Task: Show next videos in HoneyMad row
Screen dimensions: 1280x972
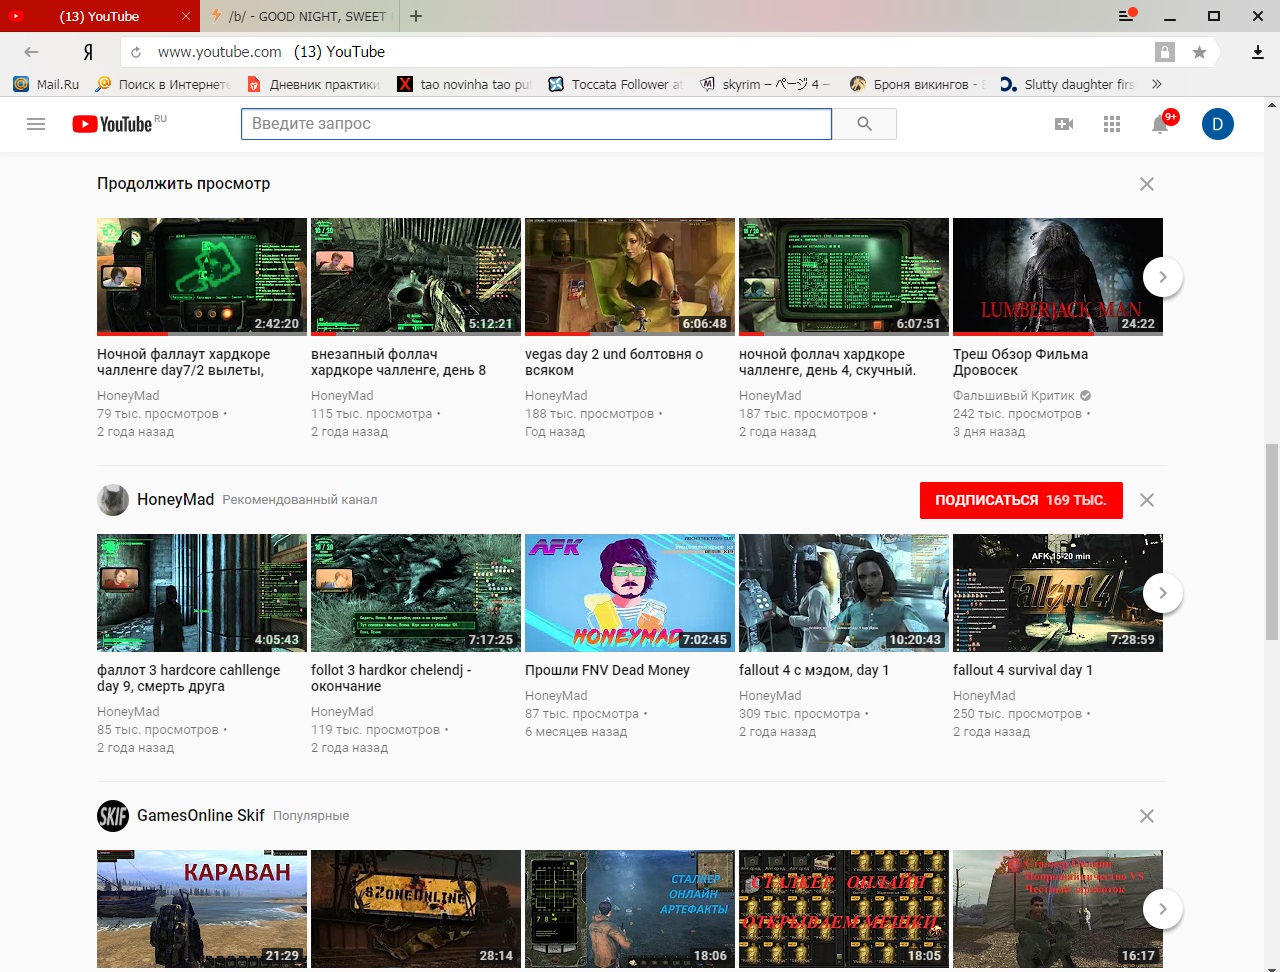Action: point(1162,593)
